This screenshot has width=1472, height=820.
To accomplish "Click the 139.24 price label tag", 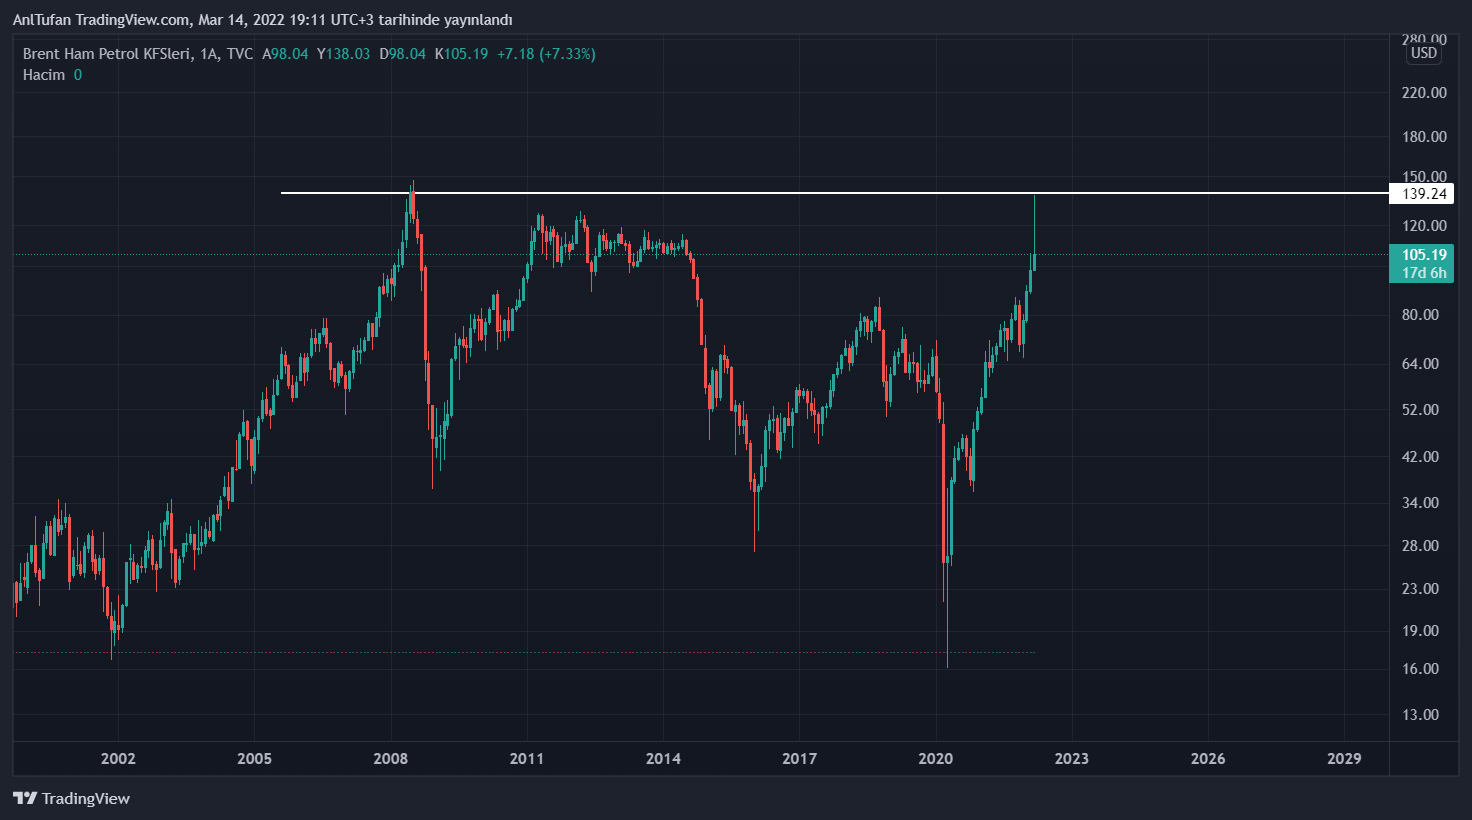I will [1424, 194].
